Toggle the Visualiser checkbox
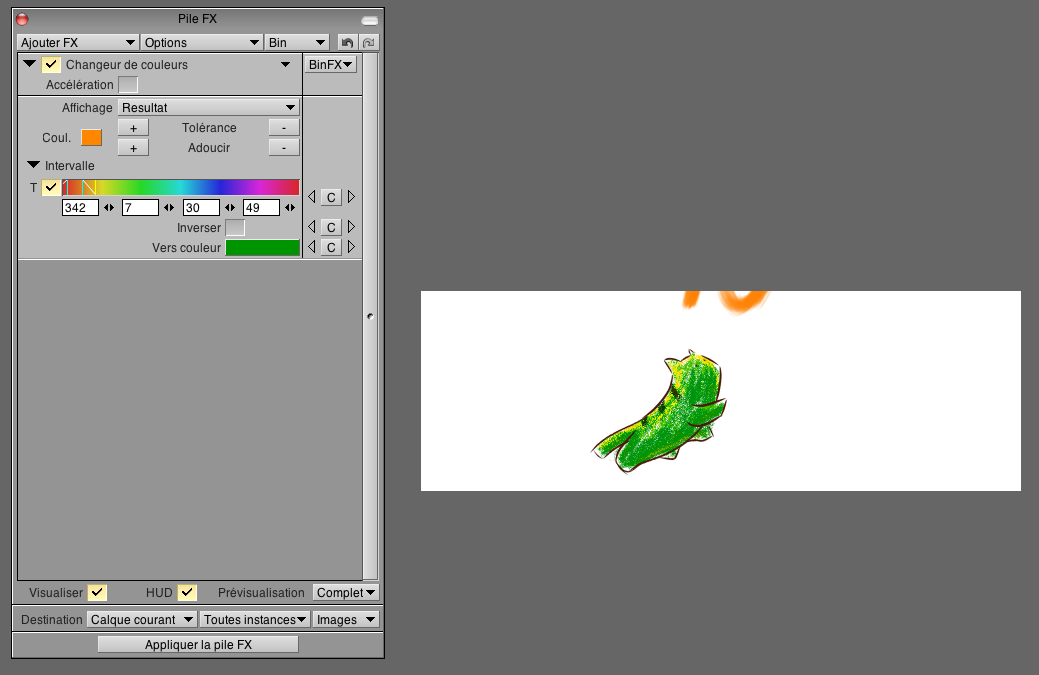 point(97,592)
